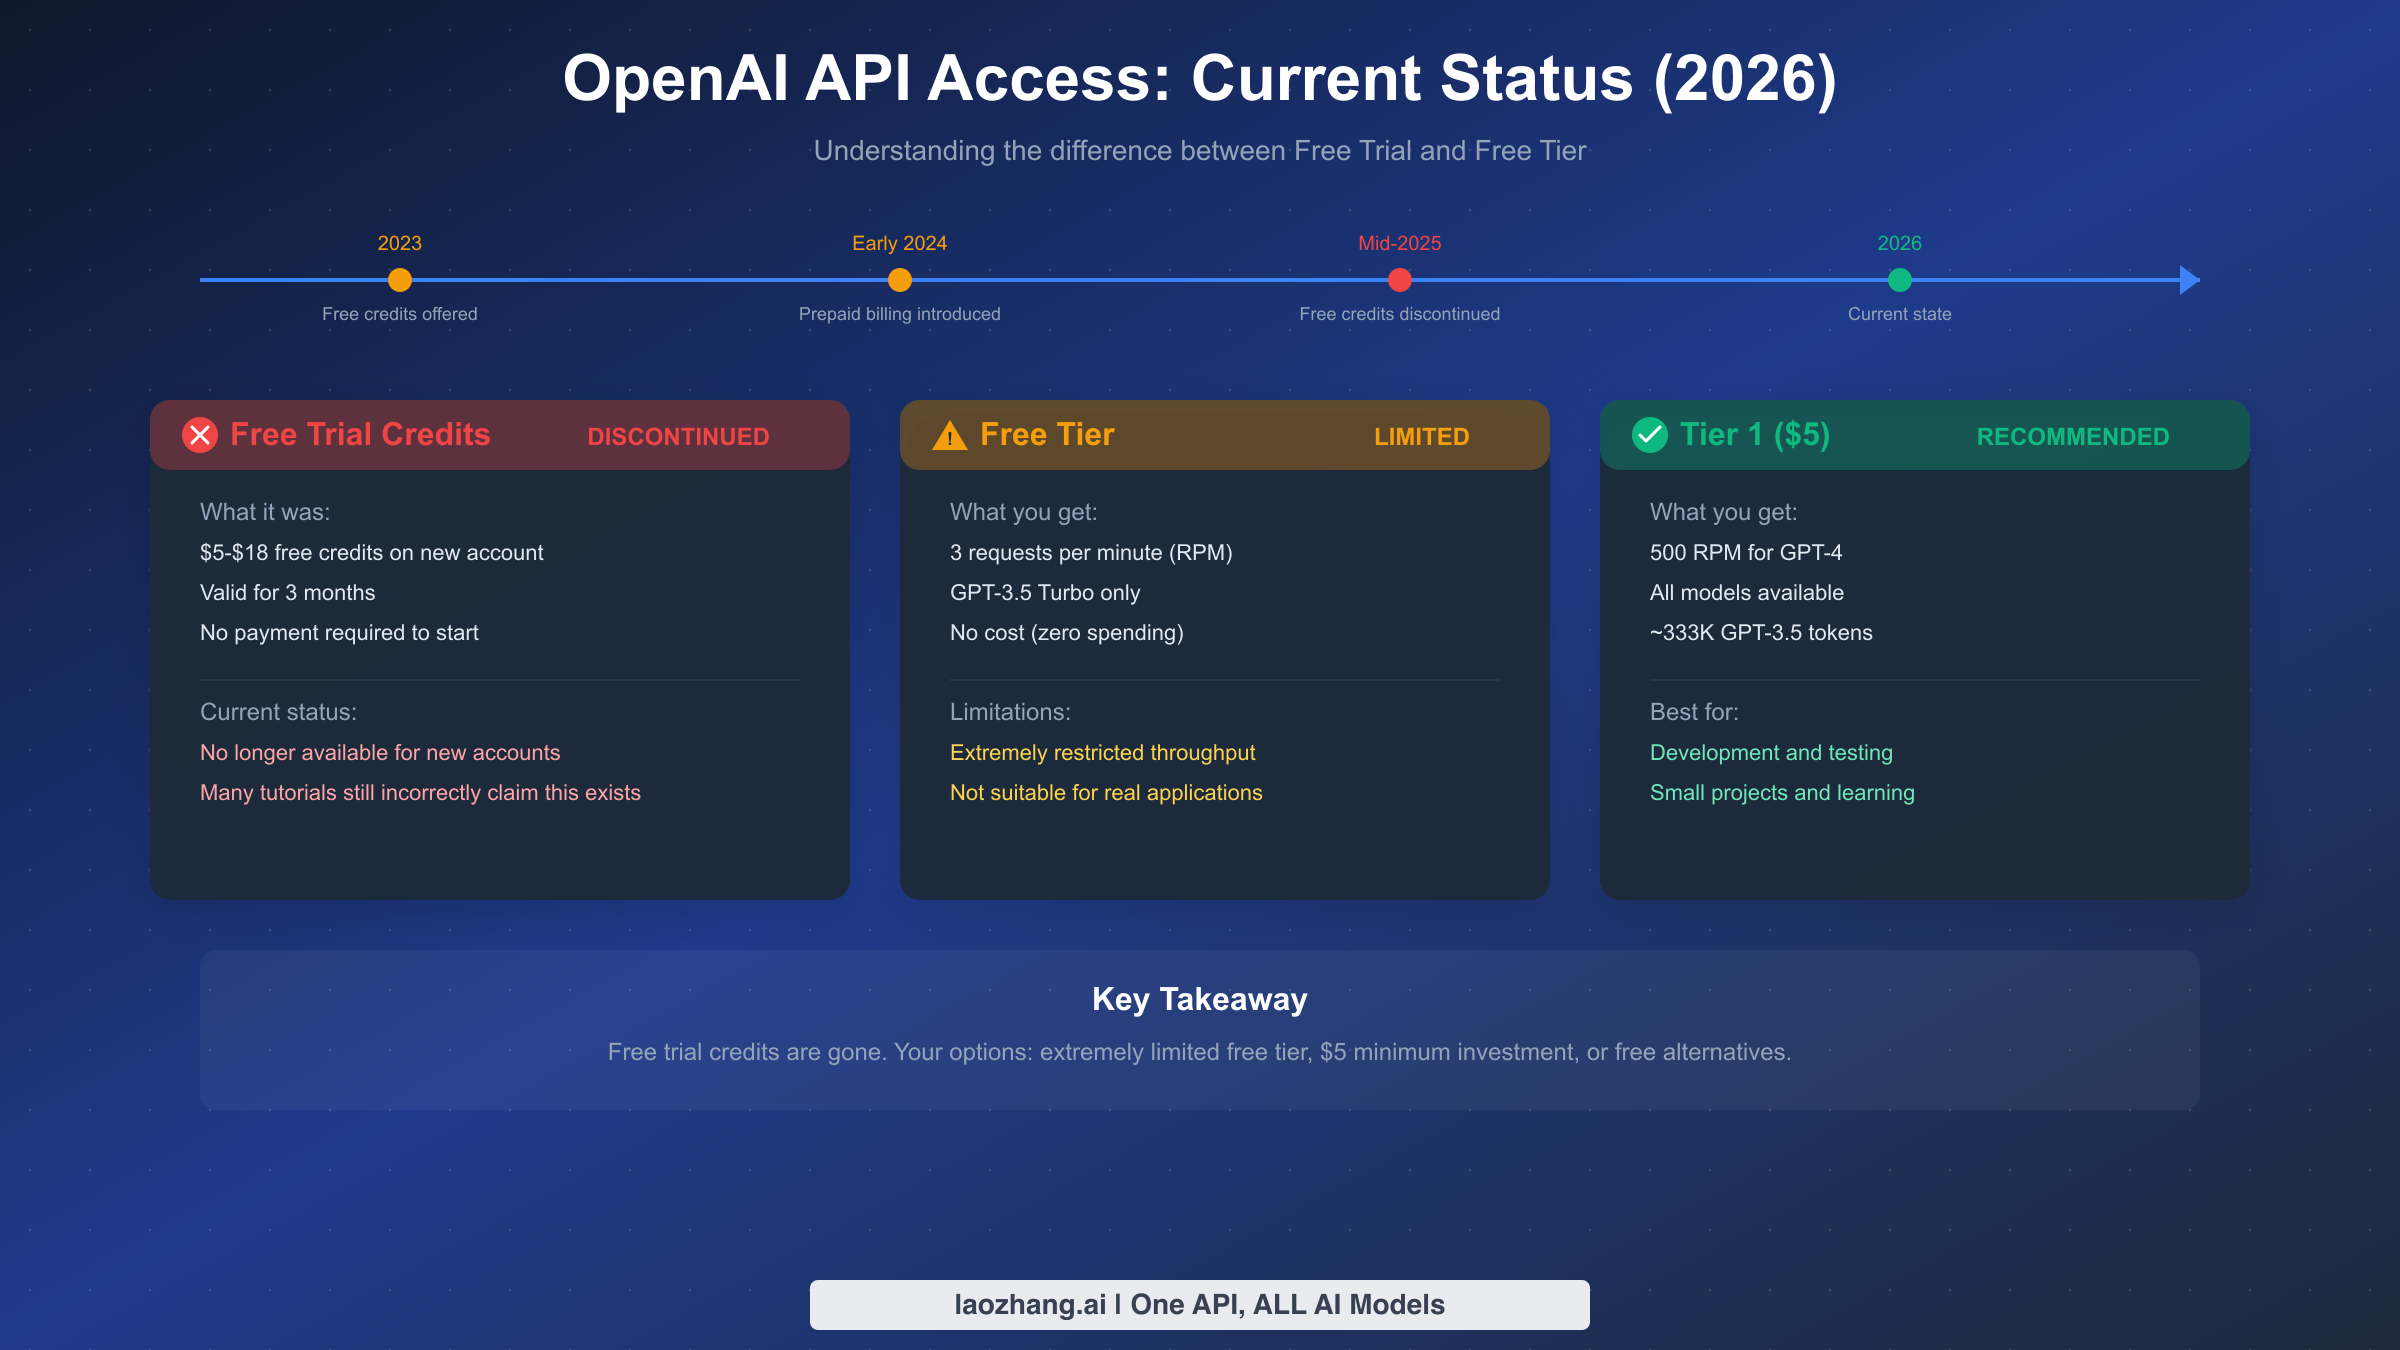Viewport: 2400px width, 1350px height.
Task: Click the blue arrowhead at the timeline's end
Action: pos(2187,281)
